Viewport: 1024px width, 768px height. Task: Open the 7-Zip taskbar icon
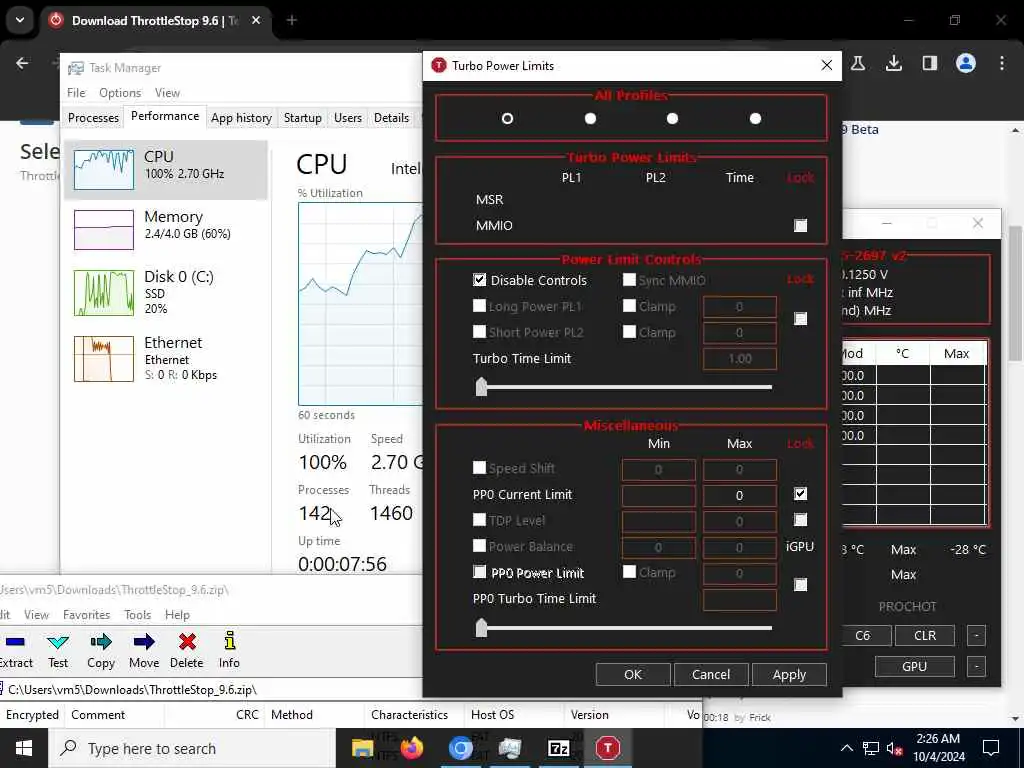[x=558, y=748]
